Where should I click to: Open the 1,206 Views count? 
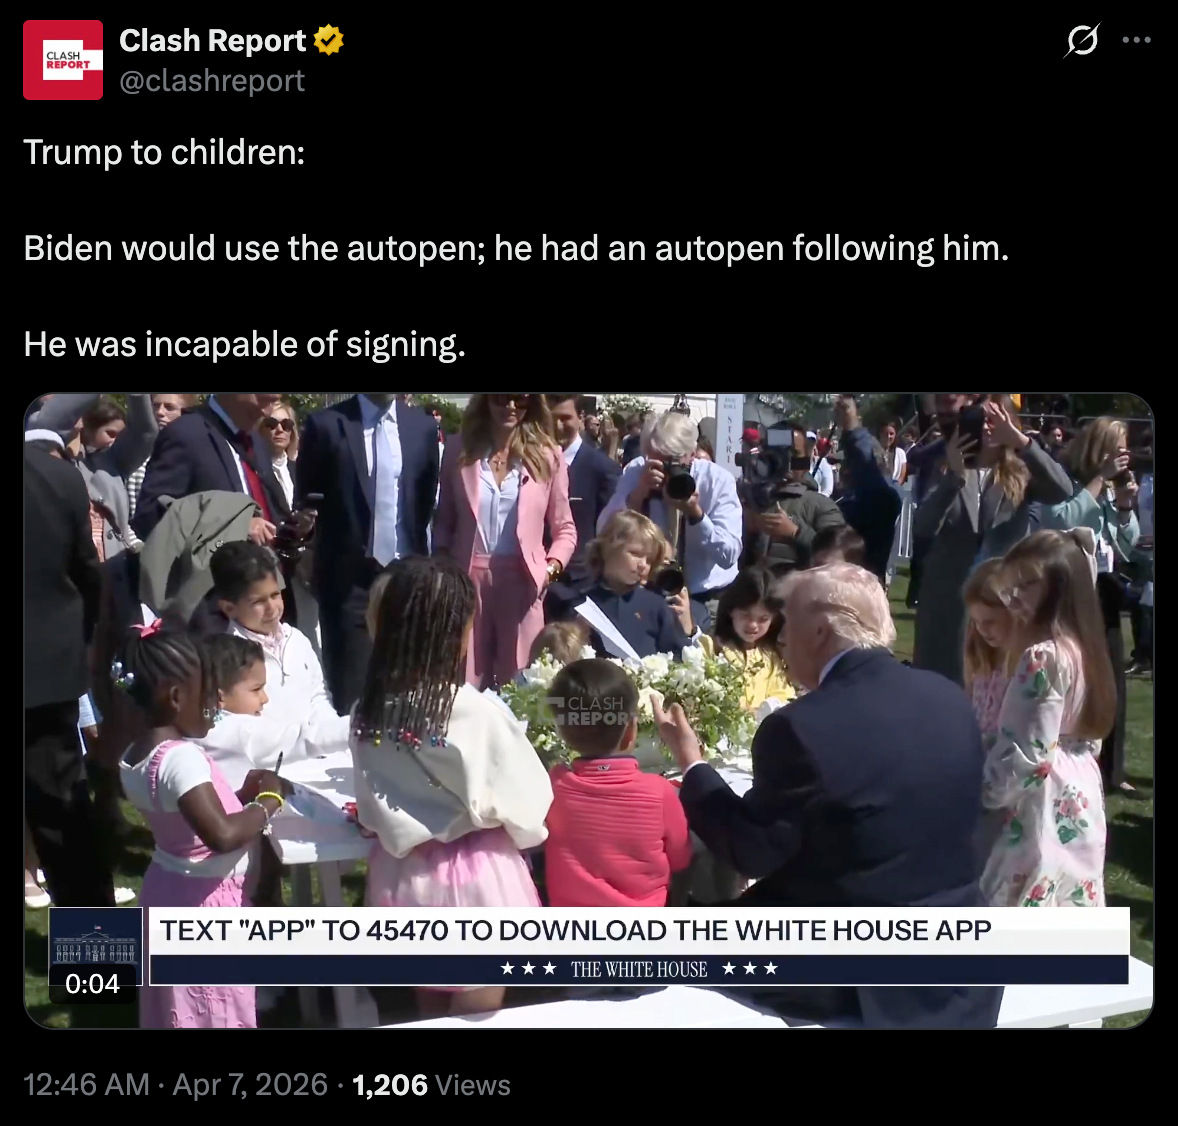point(431,1085)
